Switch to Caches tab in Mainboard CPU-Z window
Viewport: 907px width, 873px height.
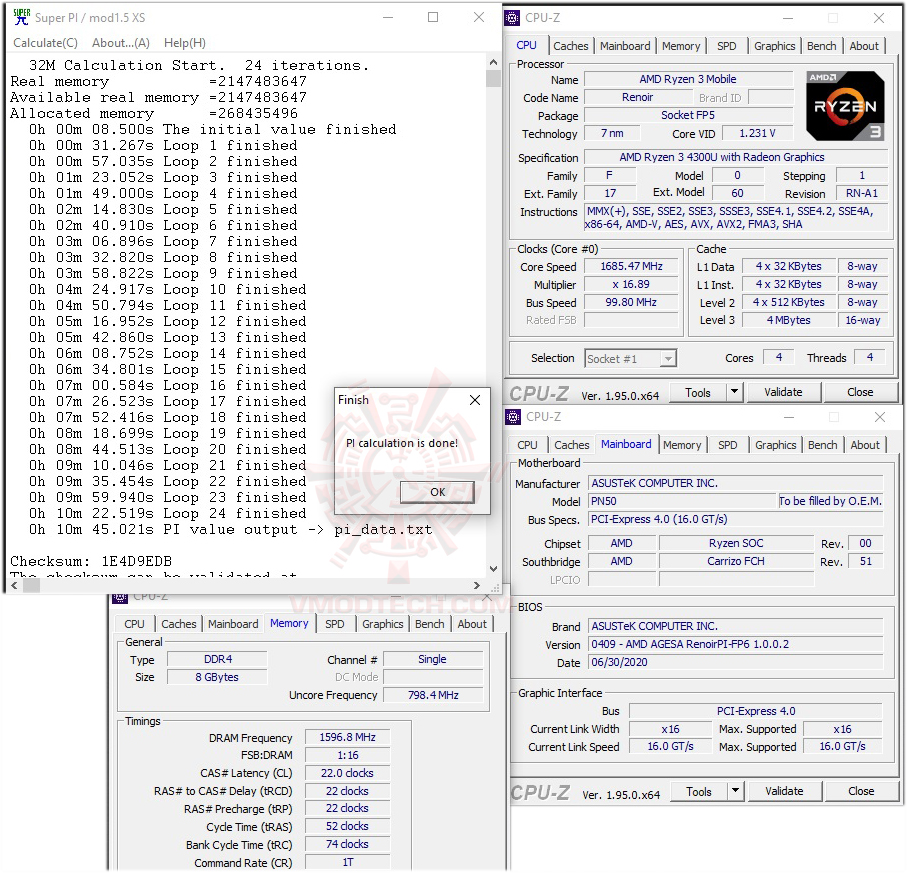point(572,445)
